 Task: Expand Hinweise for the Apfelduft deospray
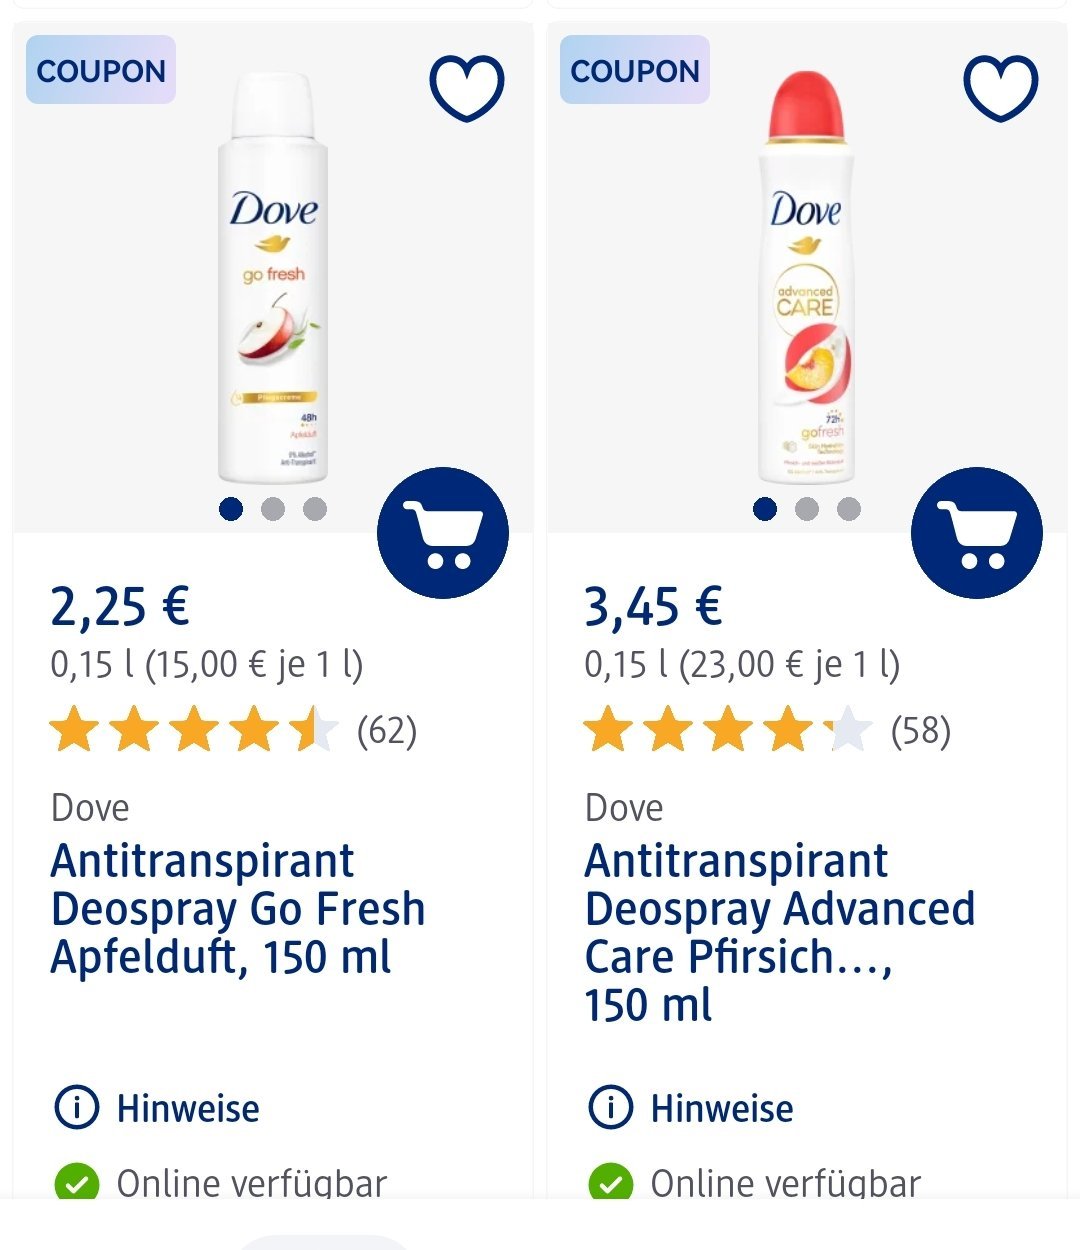click(x=188, y=1108)
